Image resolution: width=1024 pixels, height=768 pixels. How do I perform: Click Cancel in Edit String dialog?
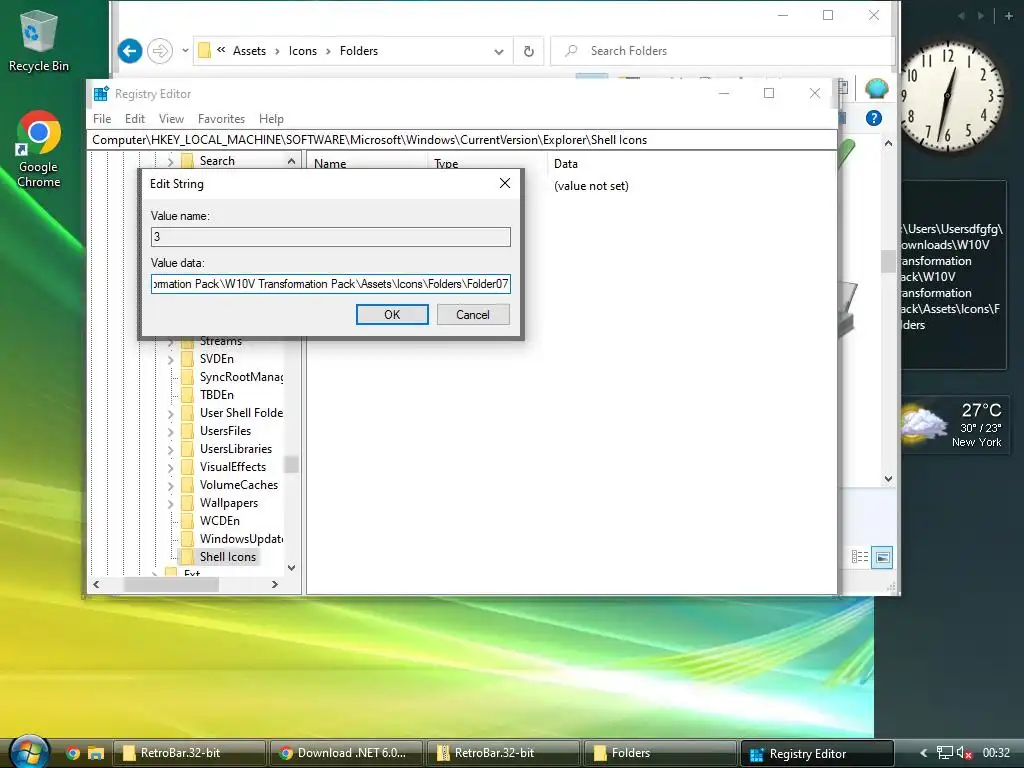click(473, 314)
